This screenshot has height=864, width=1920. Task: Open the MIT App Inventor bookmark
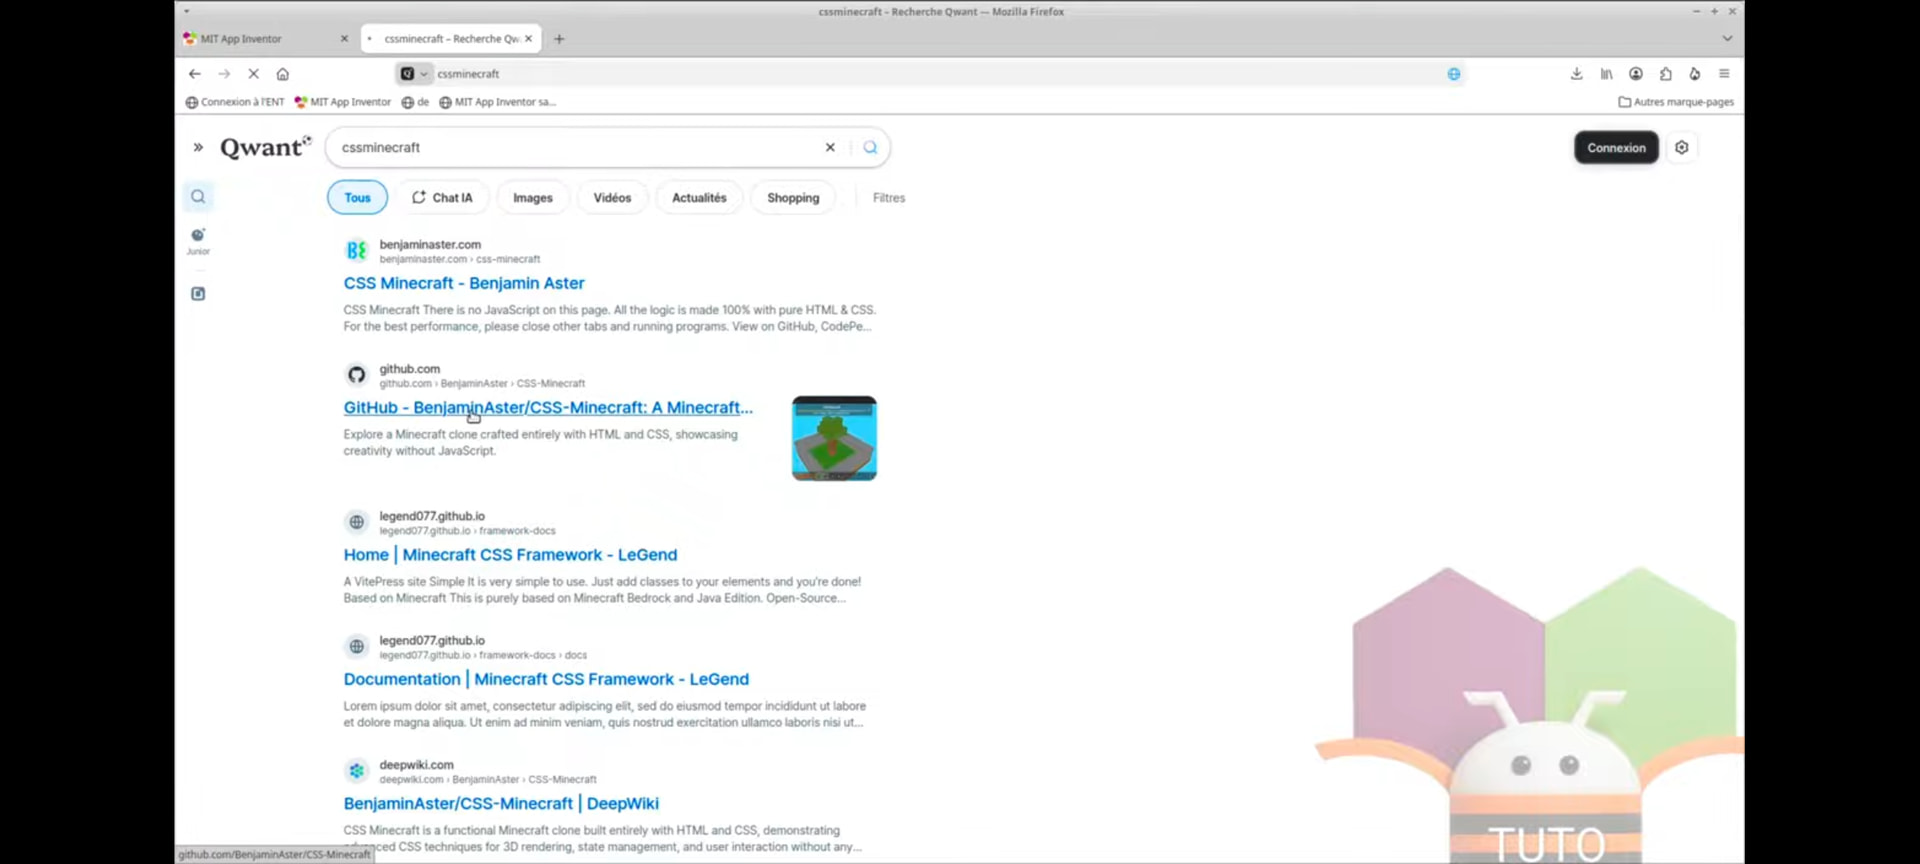tap(343, 102)
